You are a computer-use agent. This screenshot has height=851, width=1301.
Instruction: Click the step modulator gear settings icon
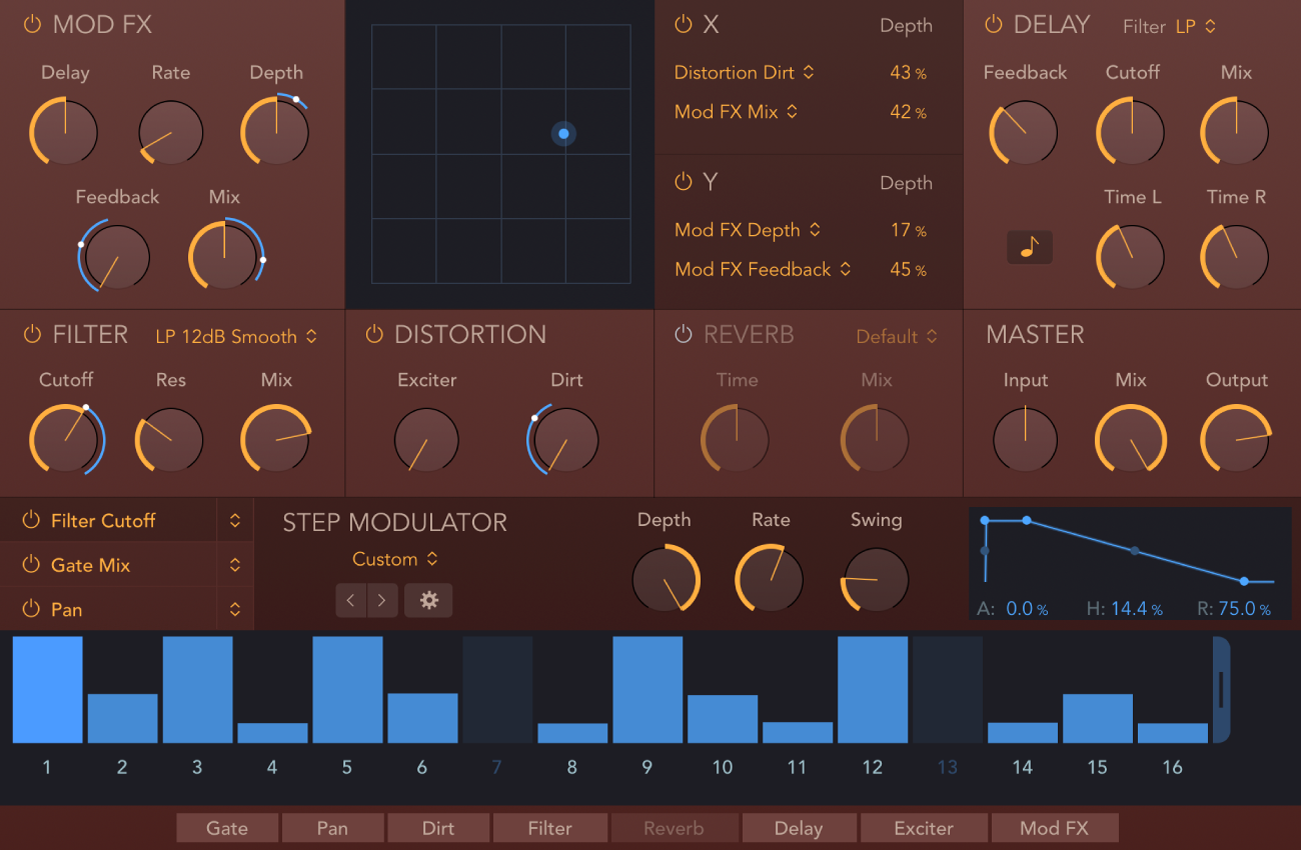pos(429,600)
